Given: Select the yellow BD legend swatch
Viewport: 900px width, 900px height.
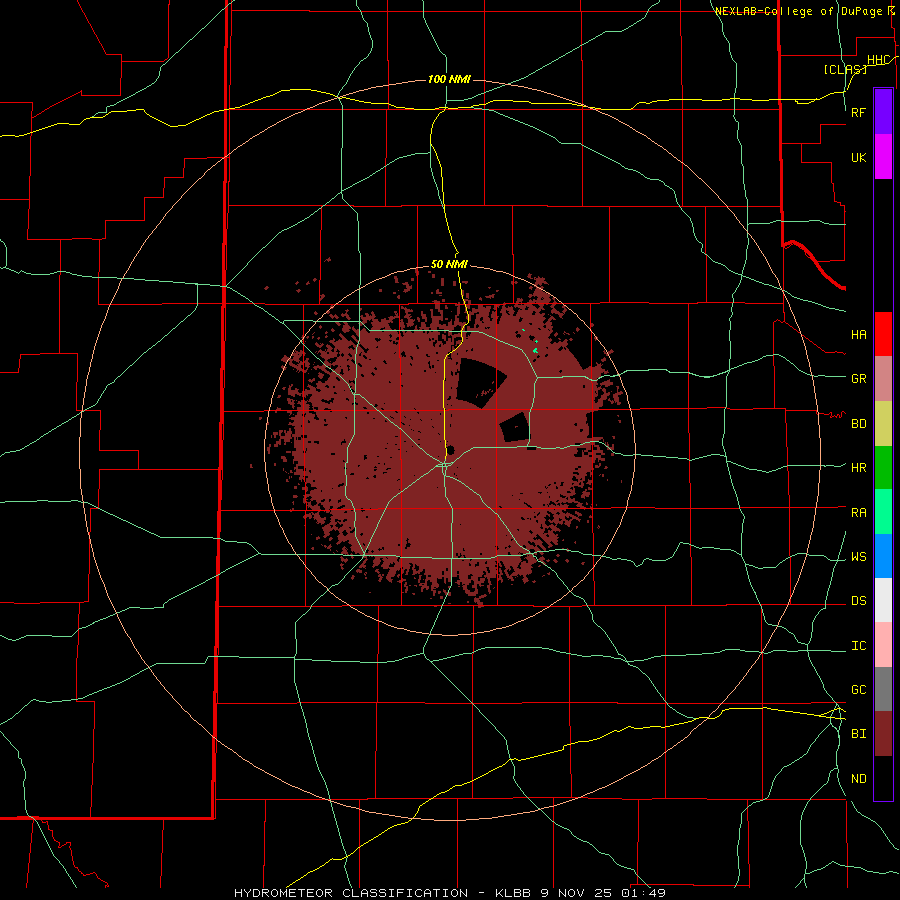Looking at the screenshot, I should click(x=883, y=424).
